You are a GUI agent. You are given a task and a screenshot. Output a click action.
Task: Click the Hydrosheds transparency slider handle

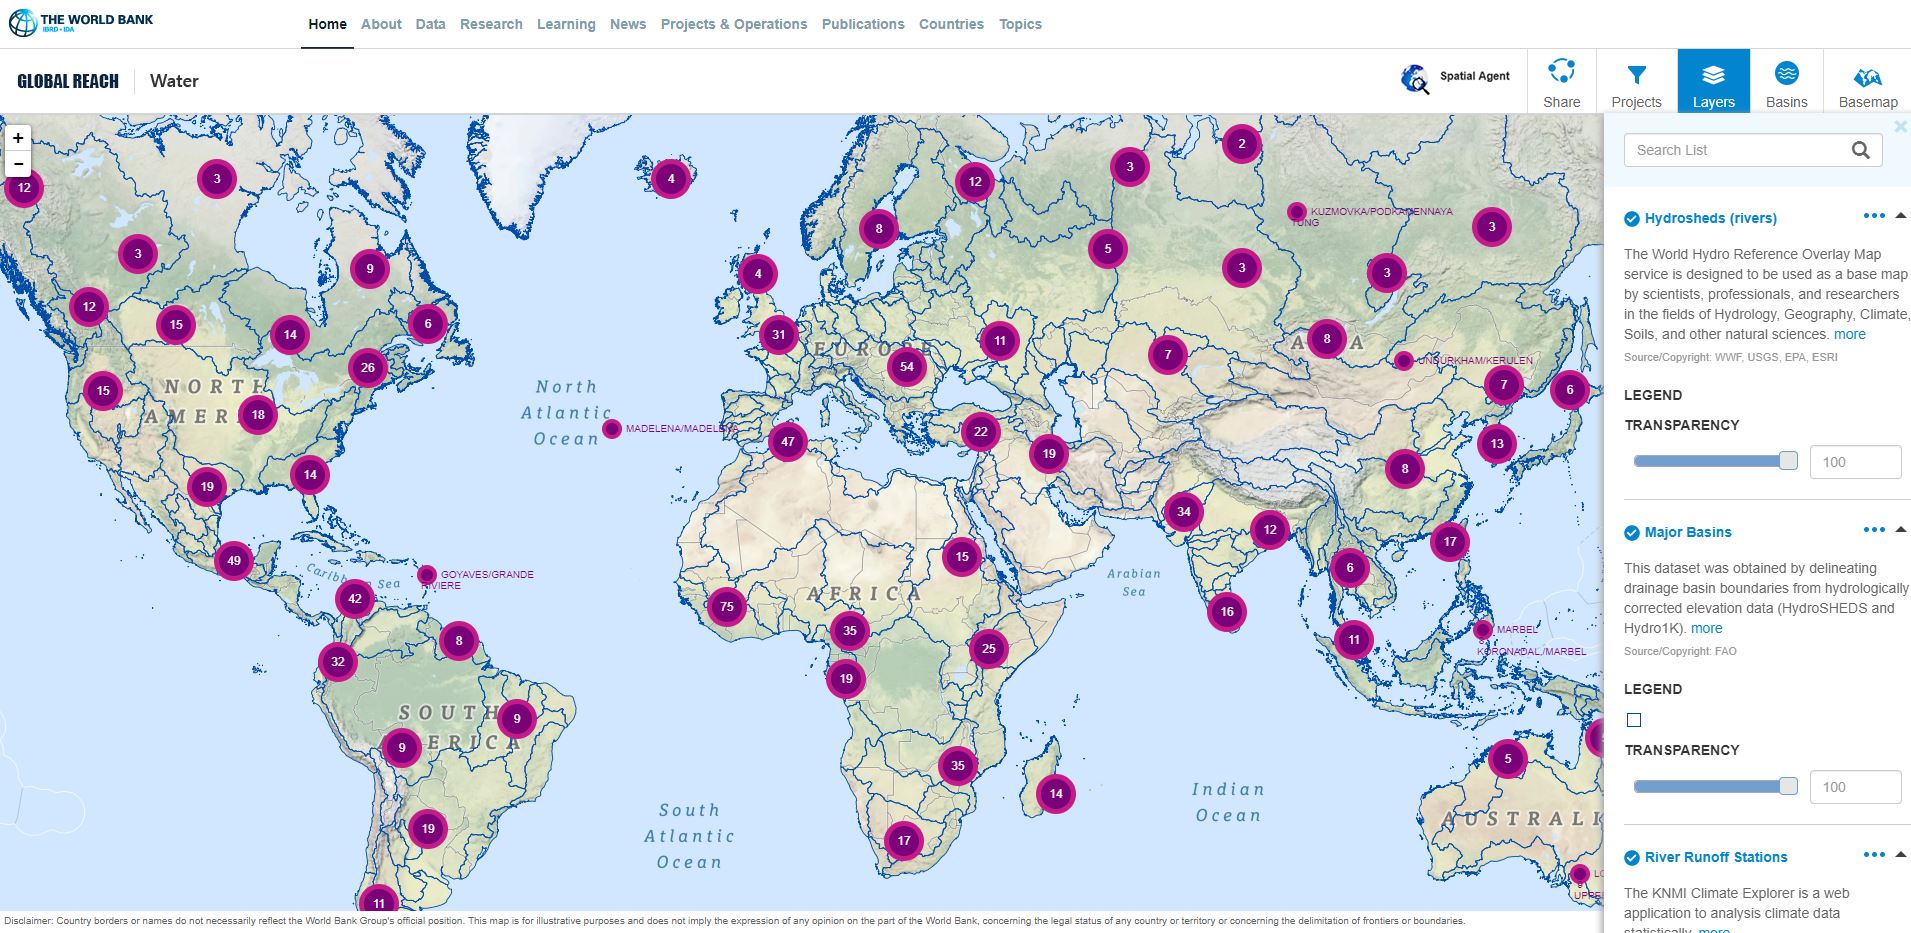pos(1788,461)
